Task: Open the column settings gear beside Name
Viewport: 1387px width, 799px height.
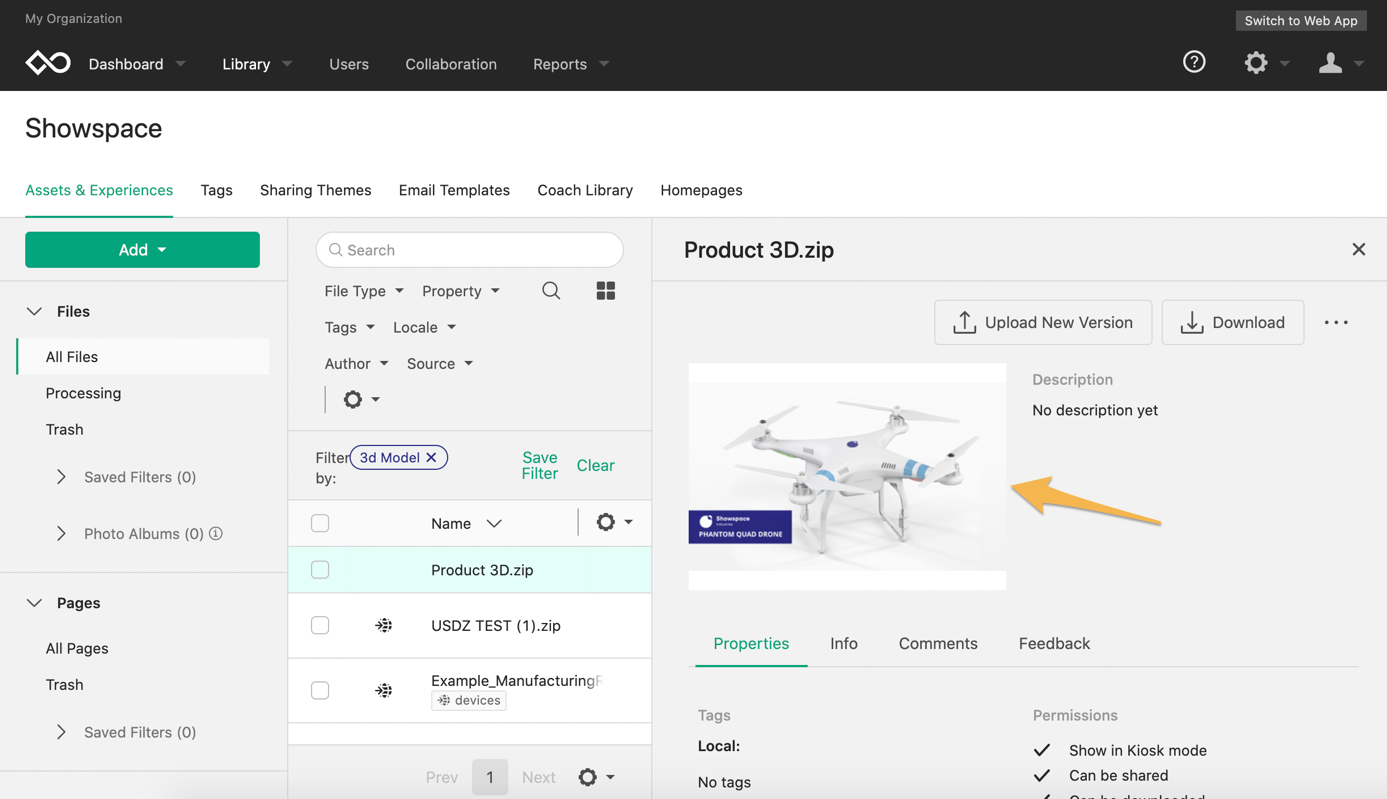Action: pos(606,522)
